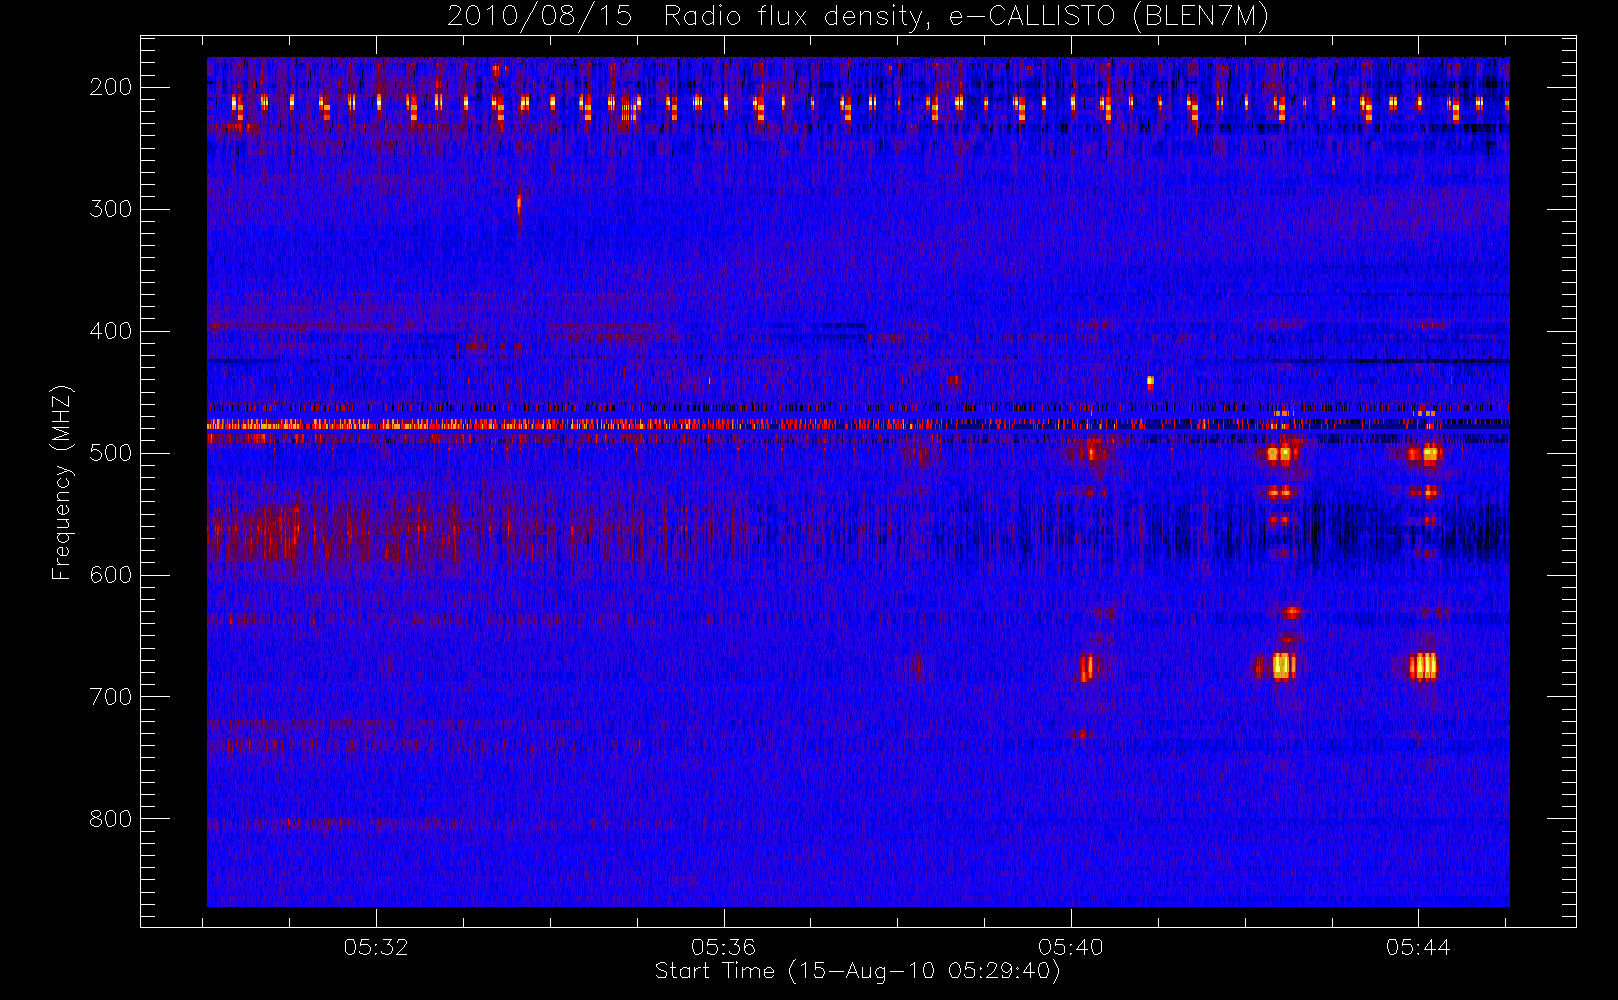Image resolution: width=1618 pixels, height=1000 pixels.
Task: Click the "Start Time (15-Aug-10 05:29:40)" label
Action: [x=857, y=971]
